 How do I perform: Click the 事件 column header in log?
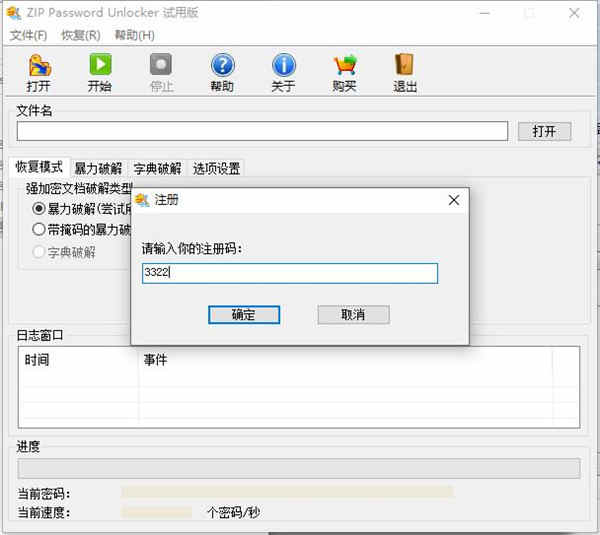pyautogui.click(x=155, y=360)
